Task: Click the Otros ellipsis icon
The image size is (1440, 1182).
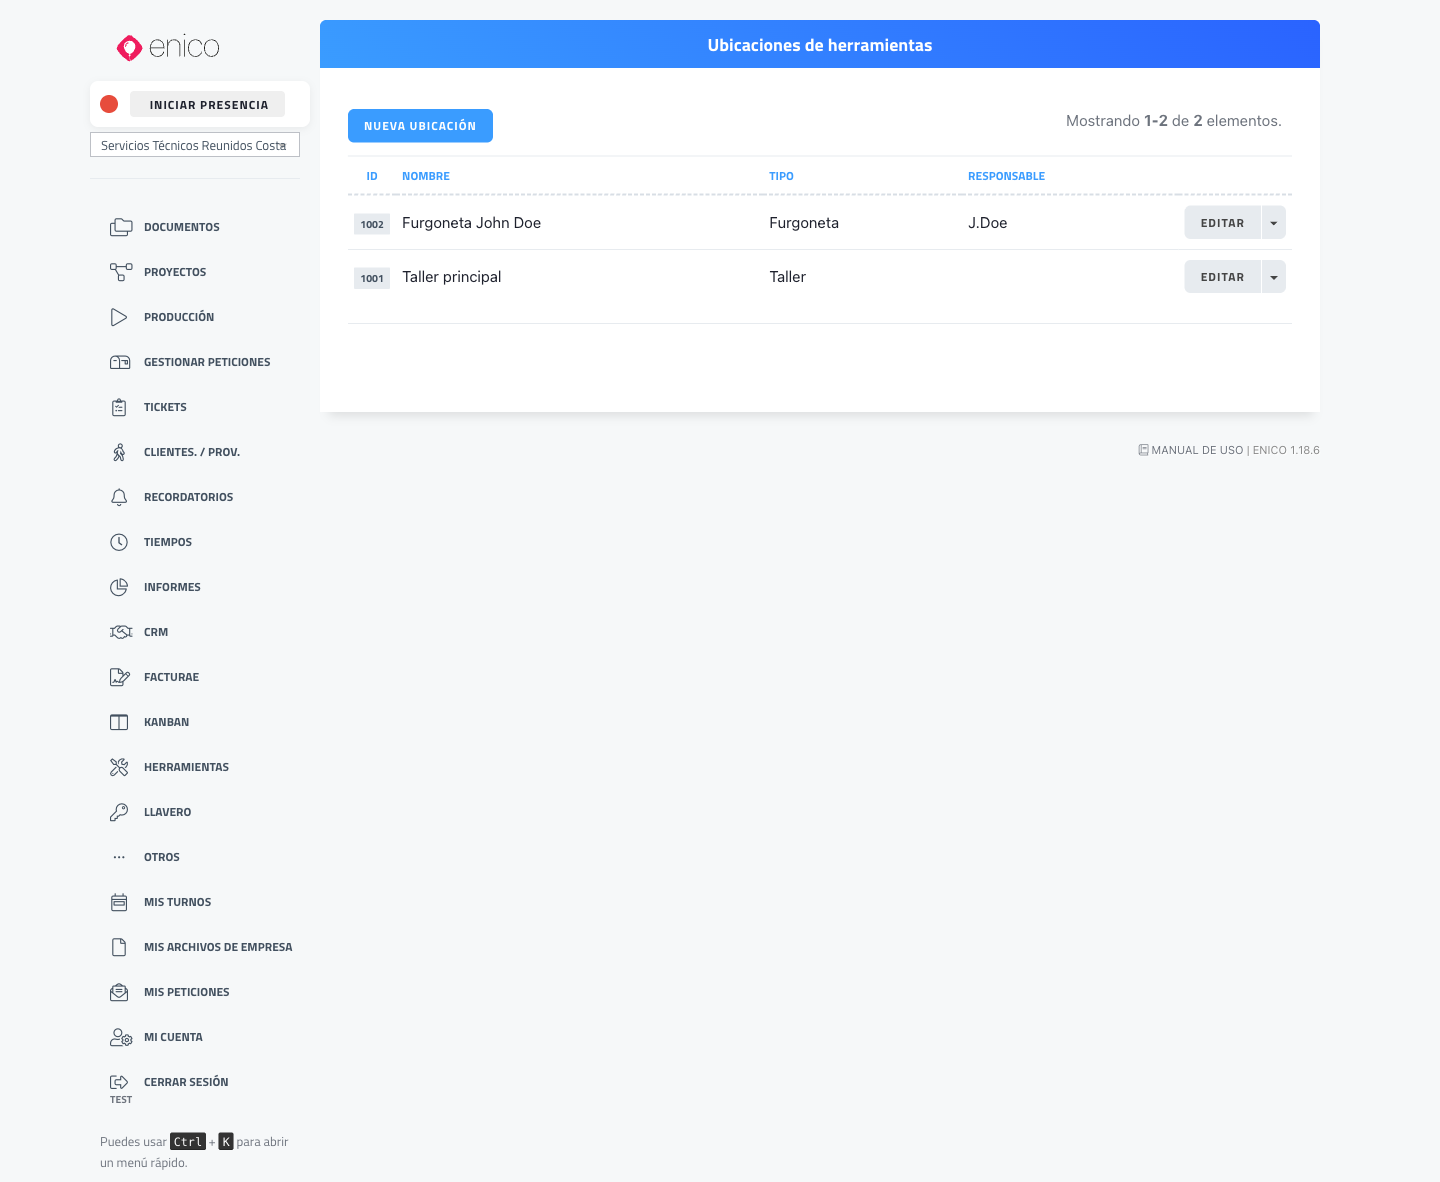Action: [x=119, y=857]
